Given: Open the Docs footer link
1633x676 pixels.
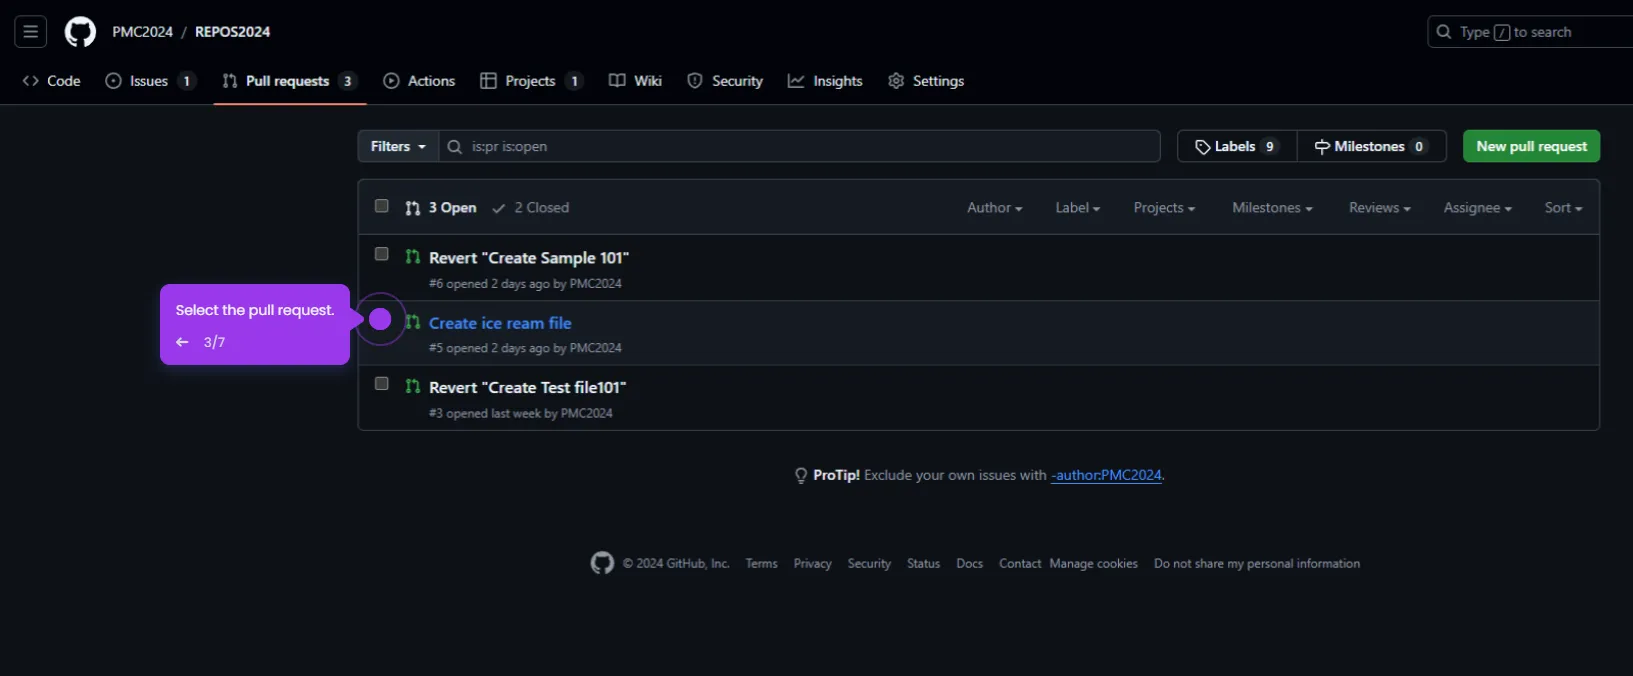Looking at the screenshot, I should pyautogui.click(x=969, y=564).
